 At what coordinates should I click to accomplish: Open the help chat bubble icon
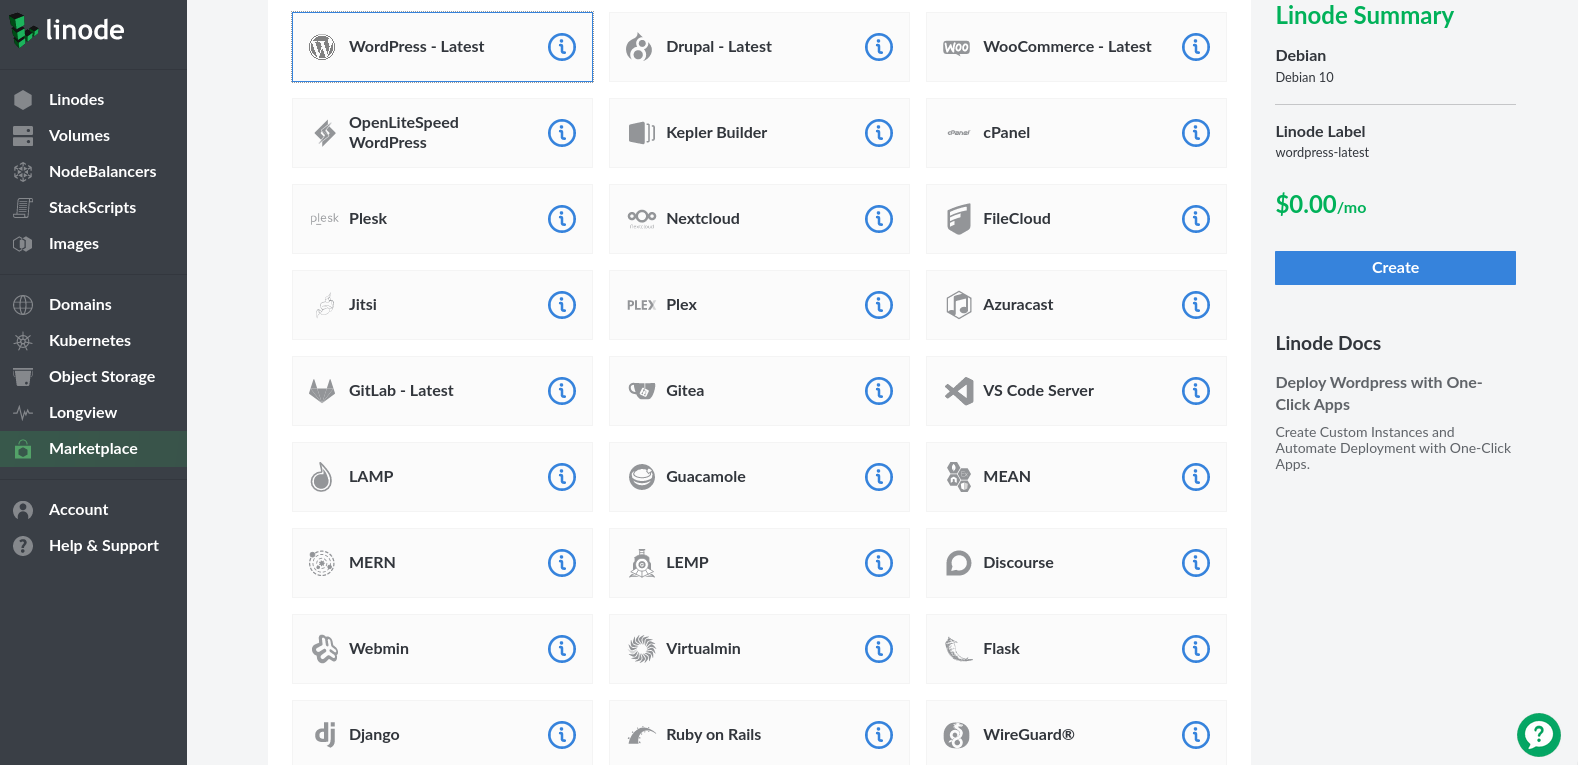1538,735
